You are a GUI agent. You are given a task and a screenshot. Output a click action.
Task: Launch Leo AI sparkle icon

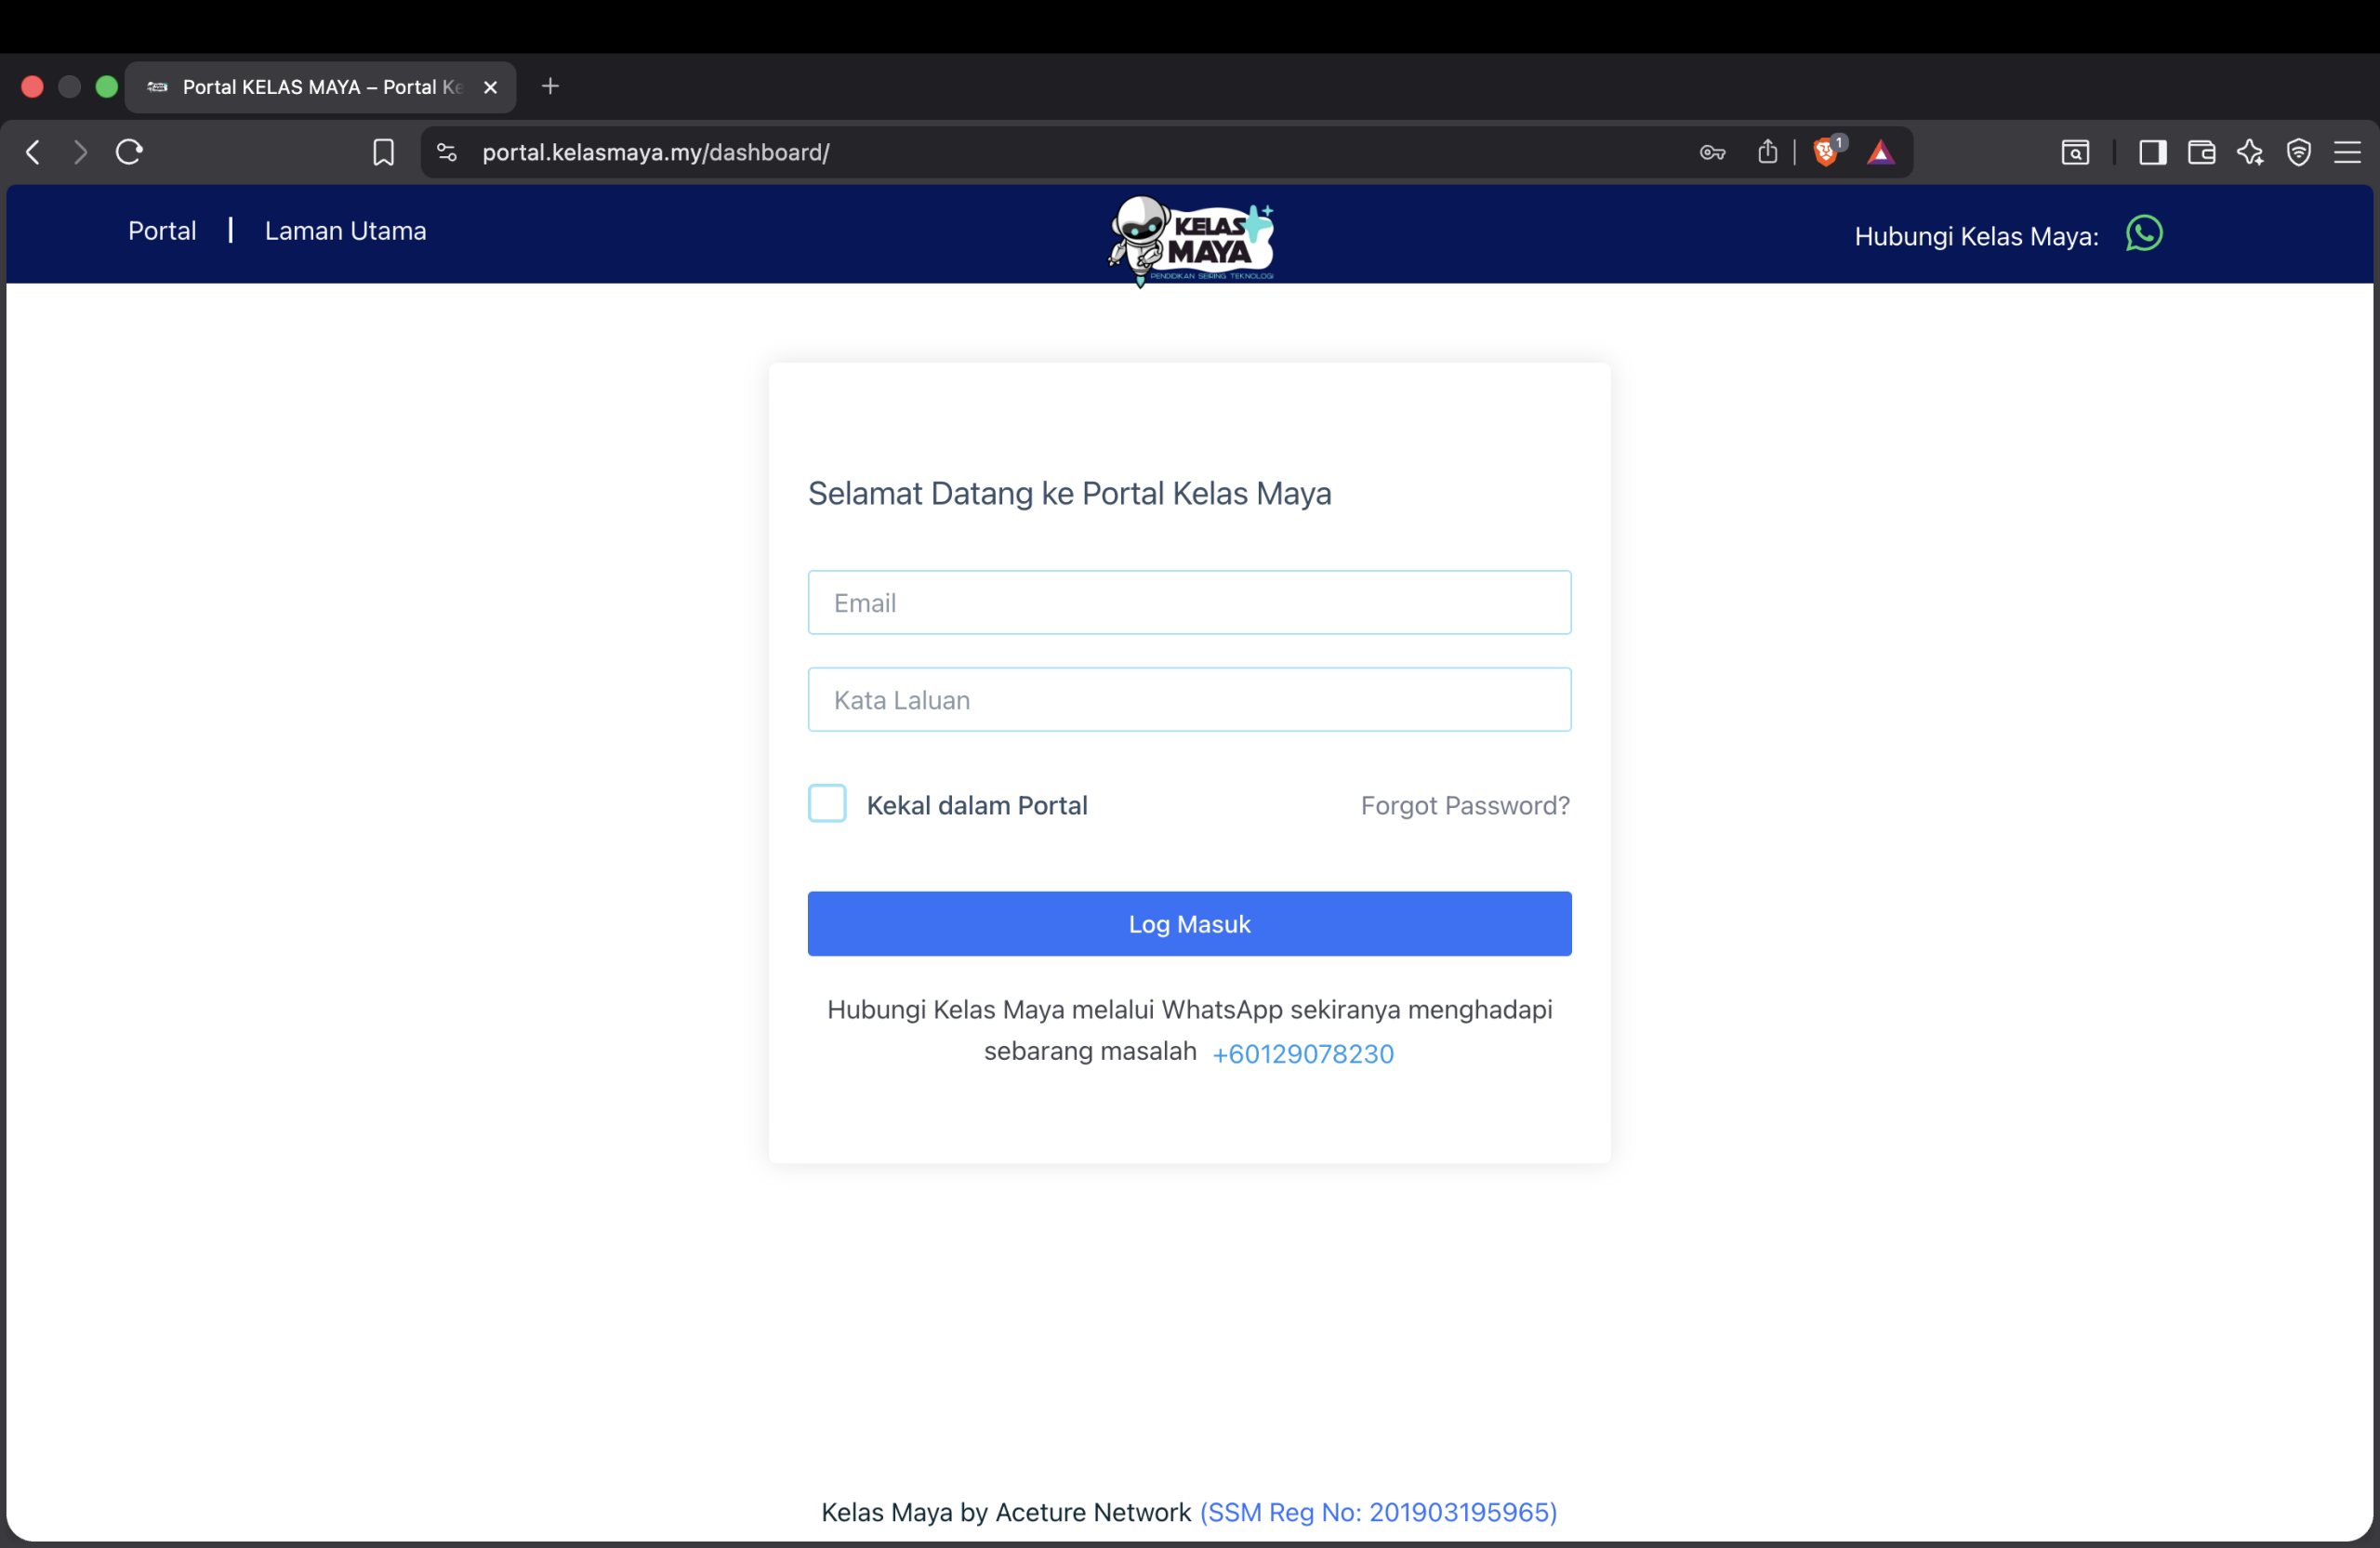[x=2250, y=152]
